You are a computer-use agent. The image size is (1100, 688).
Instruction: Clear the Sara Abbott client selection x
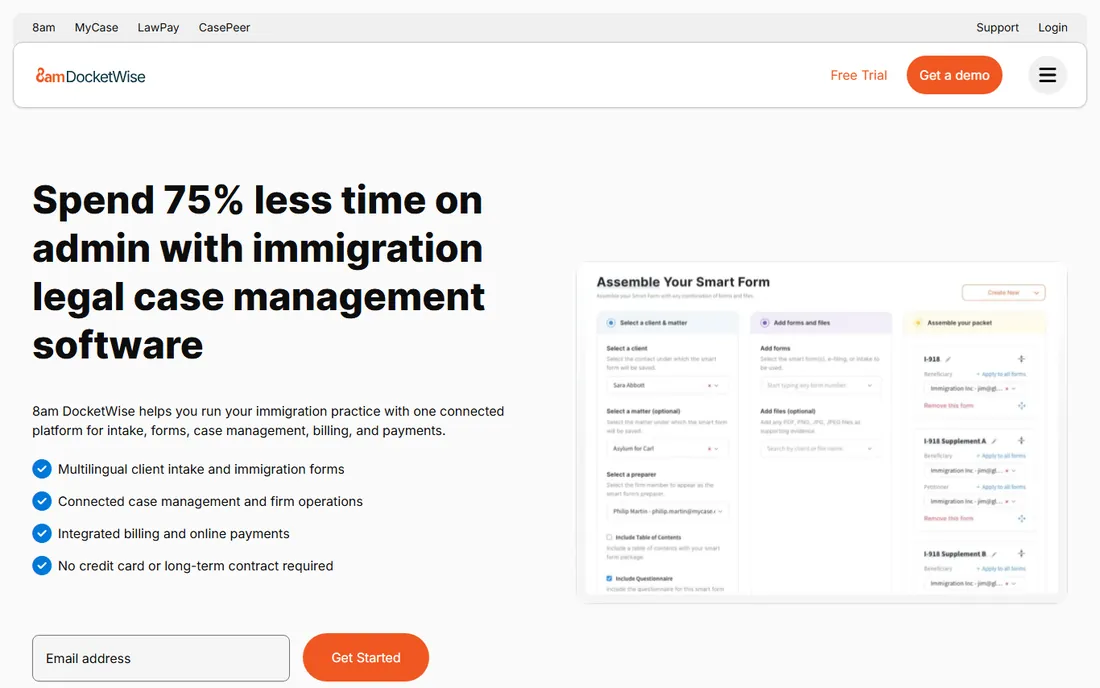pos(709,385)
